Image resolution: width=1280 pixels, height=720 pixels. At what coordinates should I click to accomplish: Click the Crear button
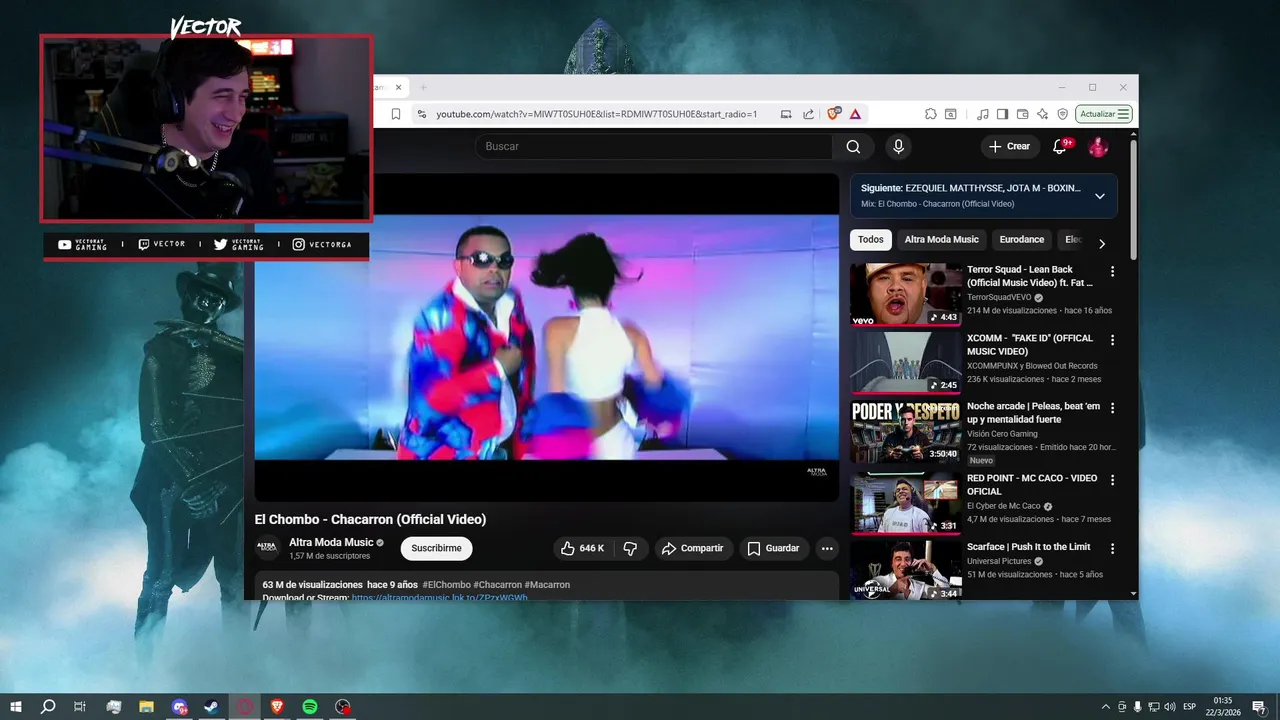point(1009,146)
